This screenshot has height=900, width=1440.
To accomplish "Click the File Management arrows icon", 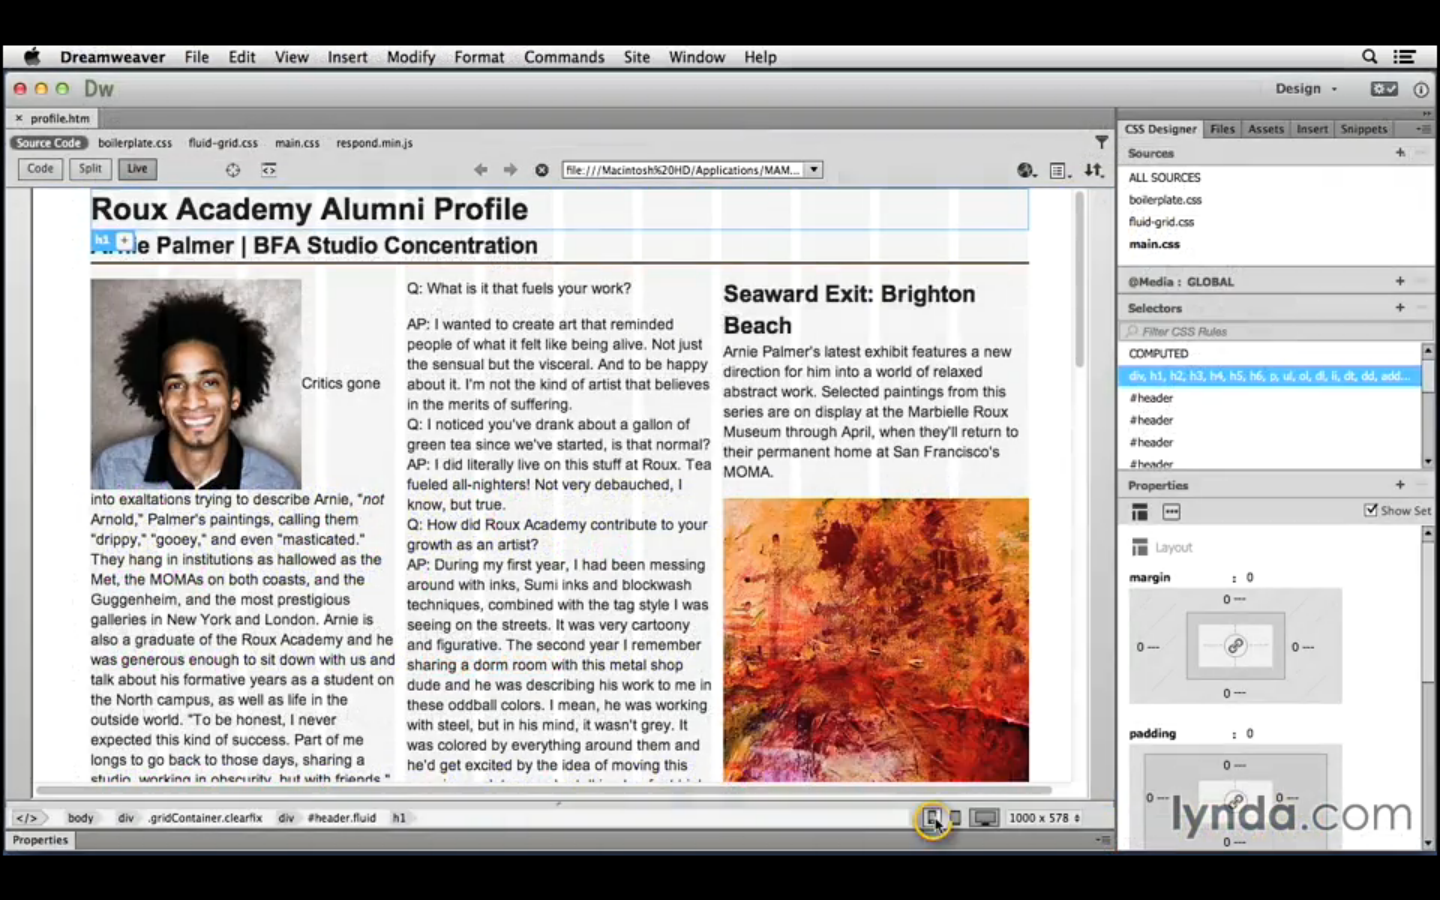I will (1094, 170).
